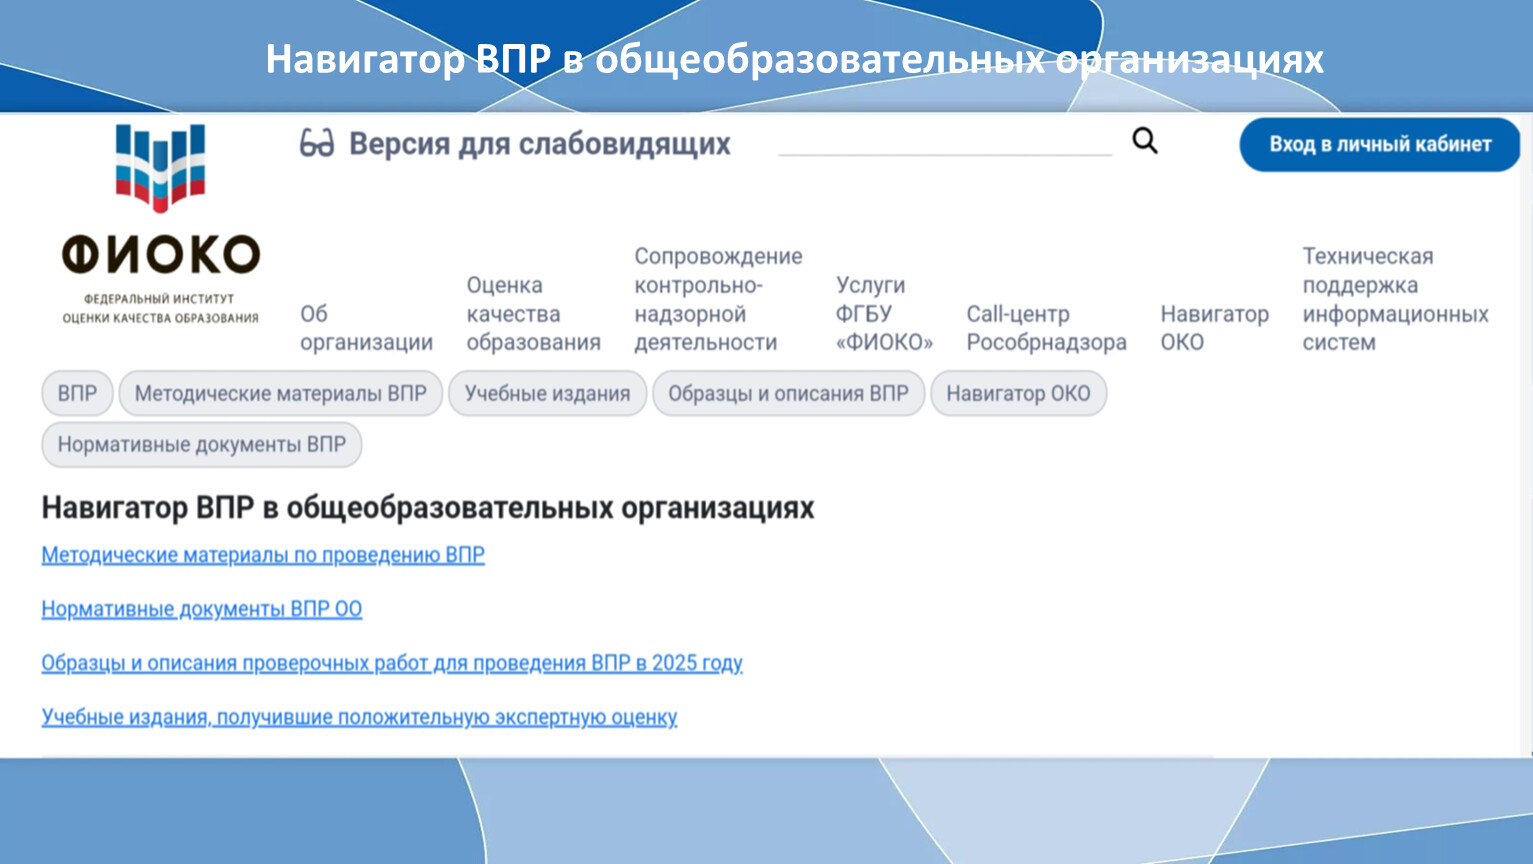Select Методические материалы ВПР pill
Viewport: 1533px width, 864px height.
point(280,393)
